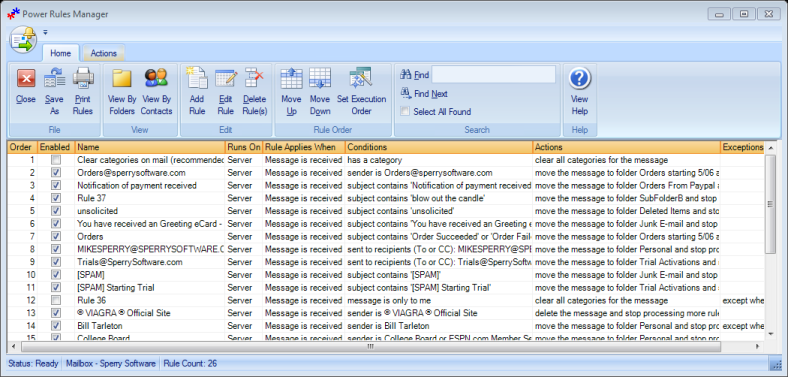Viewport: 788px width, 377px height.
Task: Click 'Status: Ready' in status bar
Action: [x=33, y=363]
